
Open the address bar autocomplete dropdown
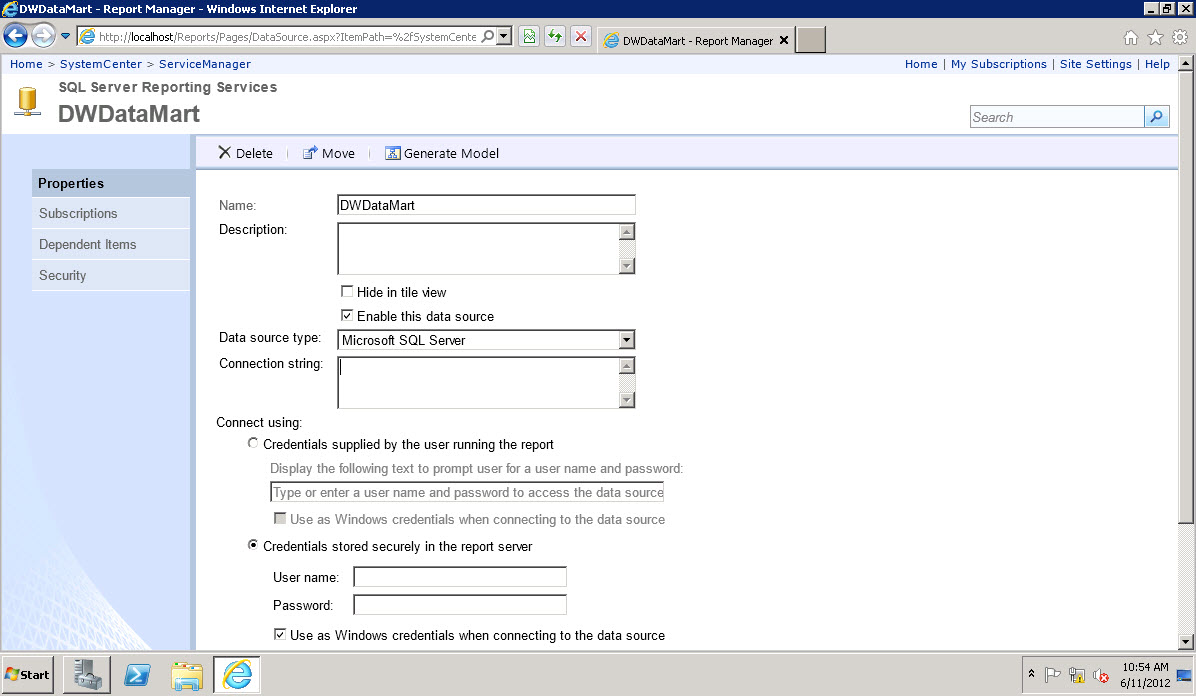coord(504,36)
